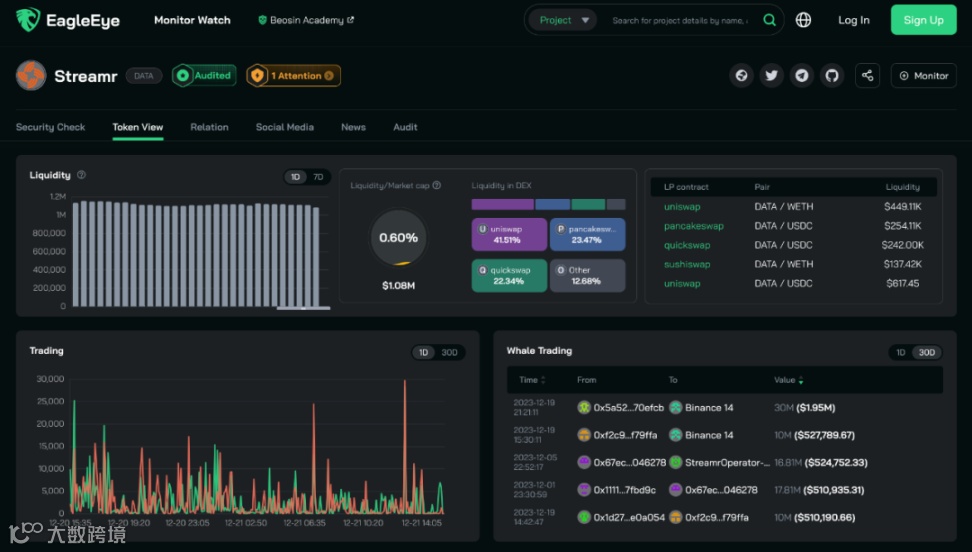Click the Sign Up button
The height and width of the screenshot is (552, 972).
923,20
